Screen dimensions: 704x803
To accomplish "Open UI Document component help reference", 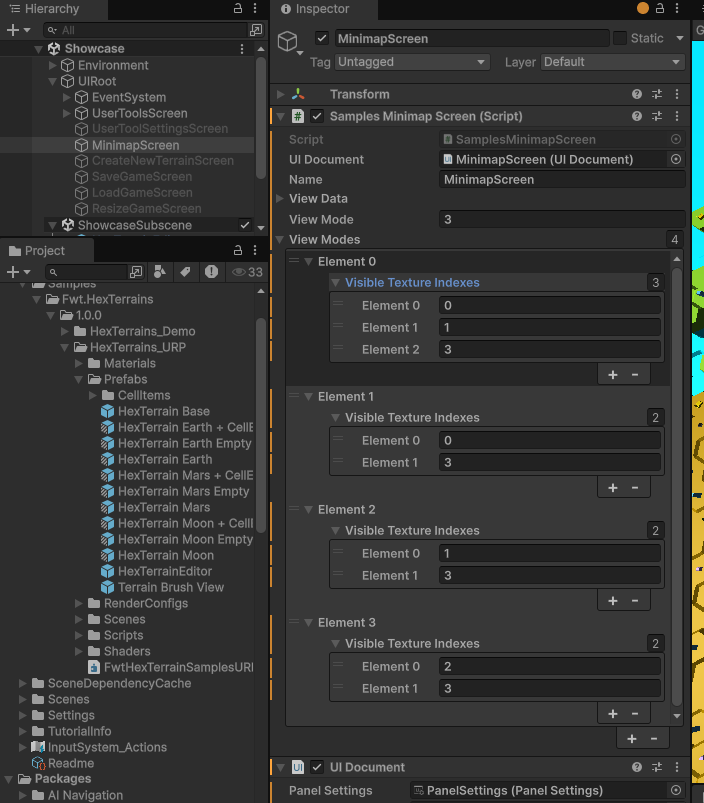I will click(636, 767).
